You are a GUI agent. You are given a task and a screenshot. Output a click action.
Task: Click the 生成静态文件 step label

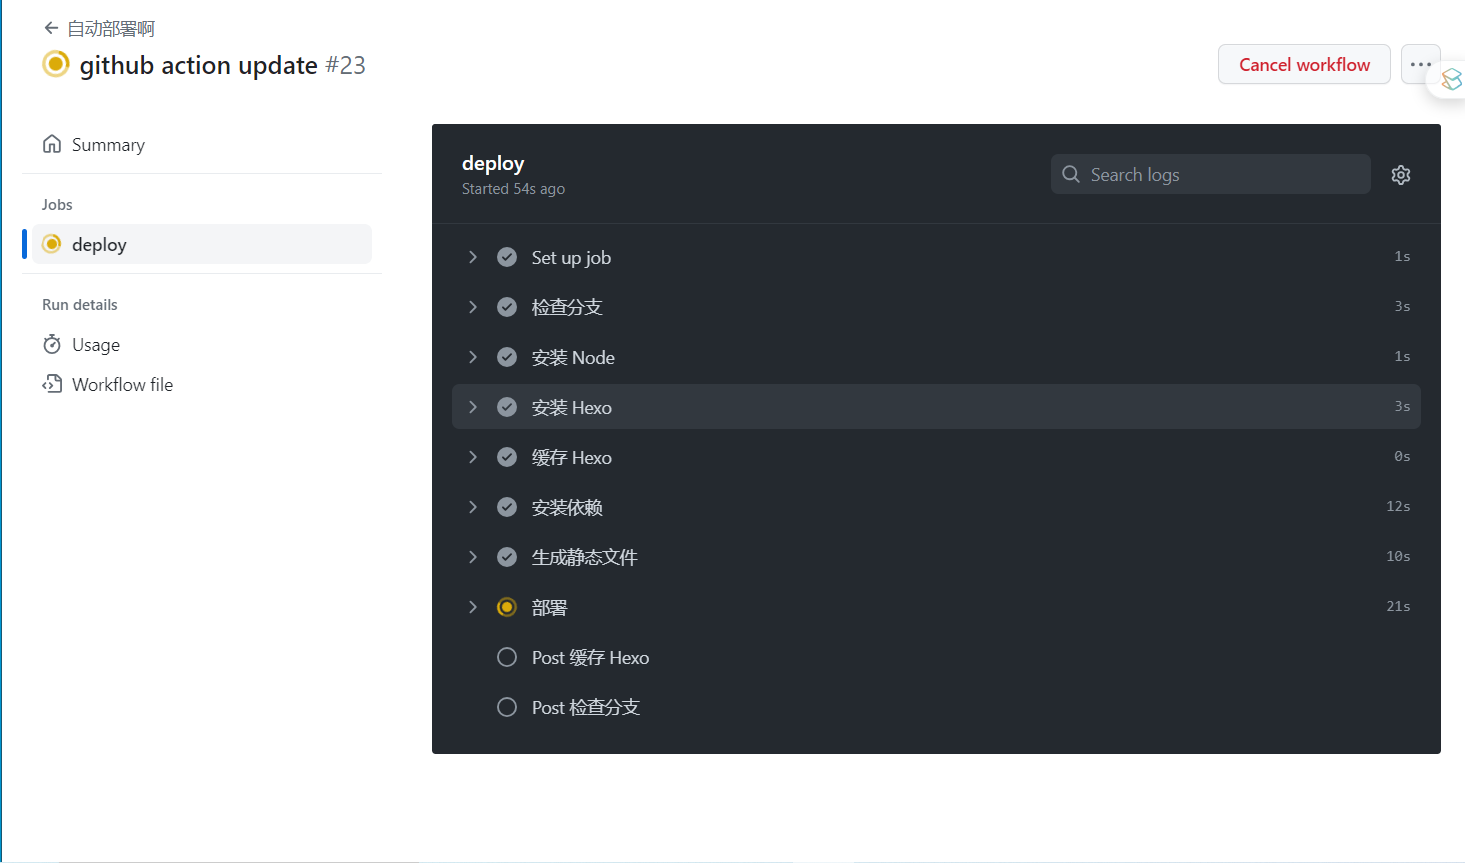pyautogui.click(x=585, y=558)
